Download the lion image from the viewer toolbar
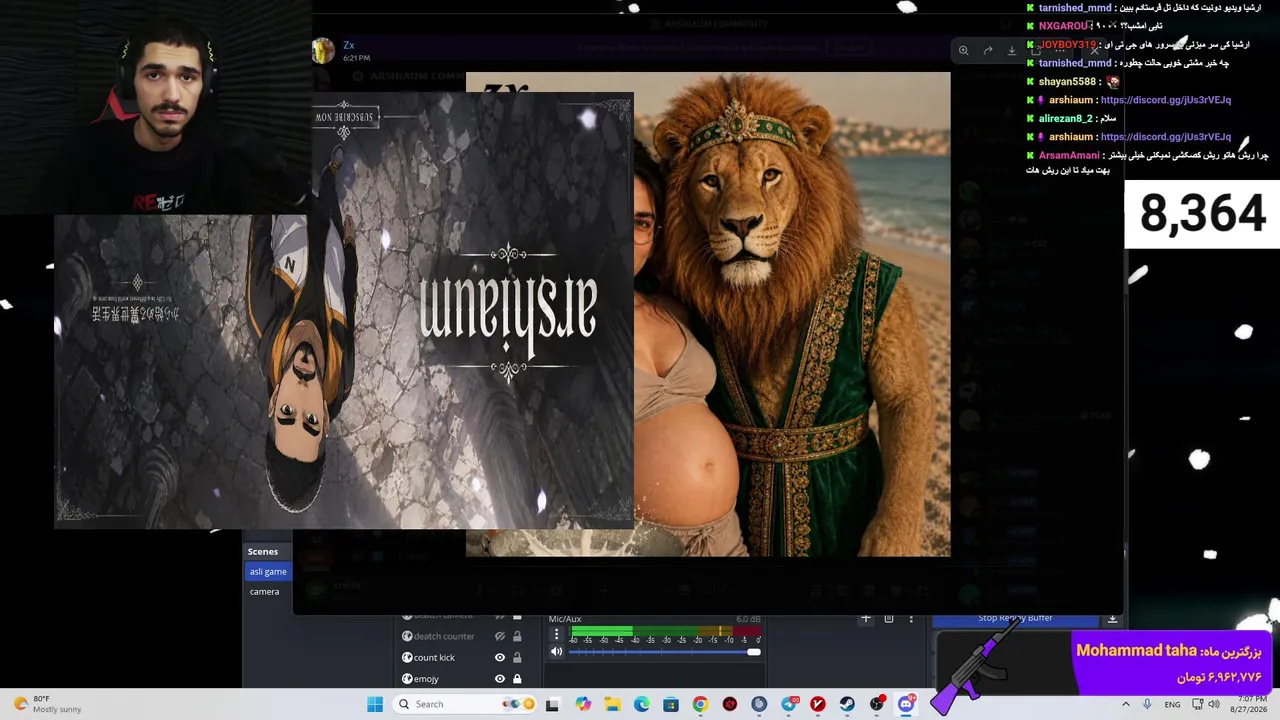 (x=1012, y=50)
